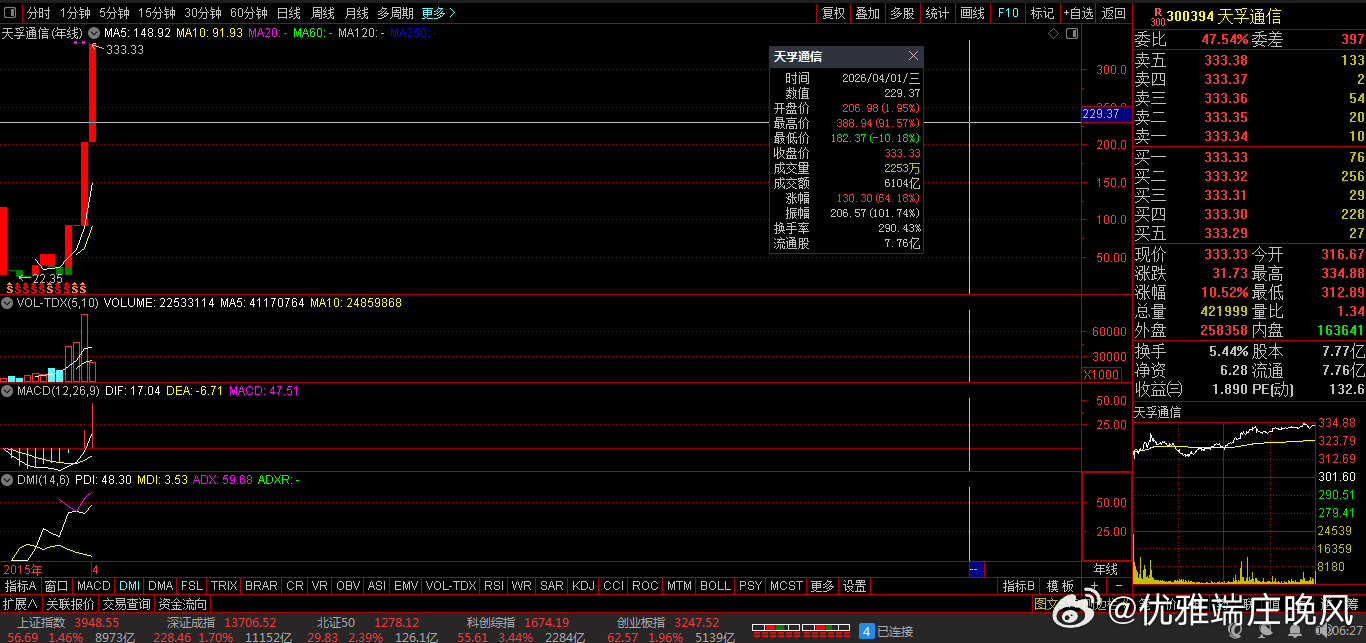The width and height of the screenshot is (1366, 643).
Task: Close the 天孚通信 data tooltip box
Action: point(913,57)
